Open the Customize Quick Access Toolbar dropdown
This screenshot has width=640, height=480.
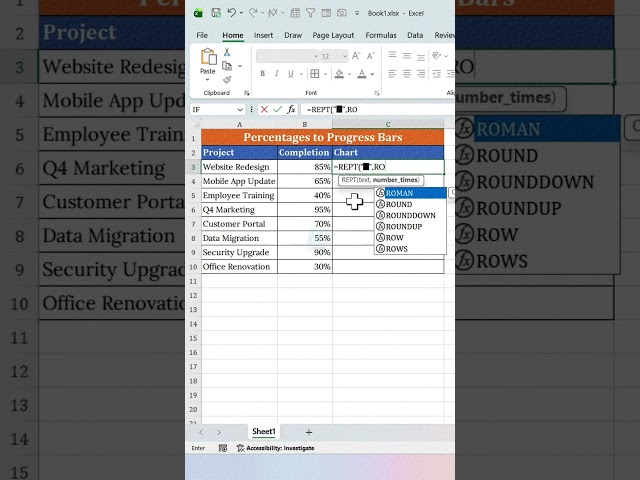point(357,13)
